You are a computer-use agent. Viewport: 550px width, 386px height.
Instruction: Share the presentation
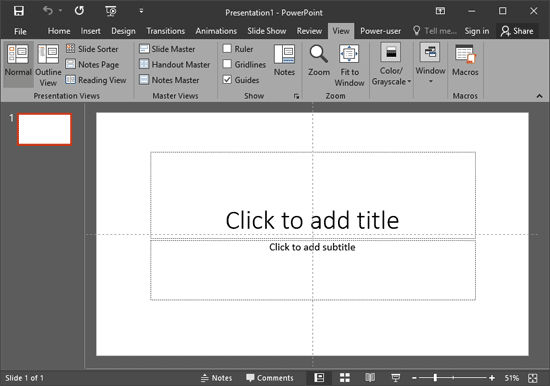pos(517,31)
